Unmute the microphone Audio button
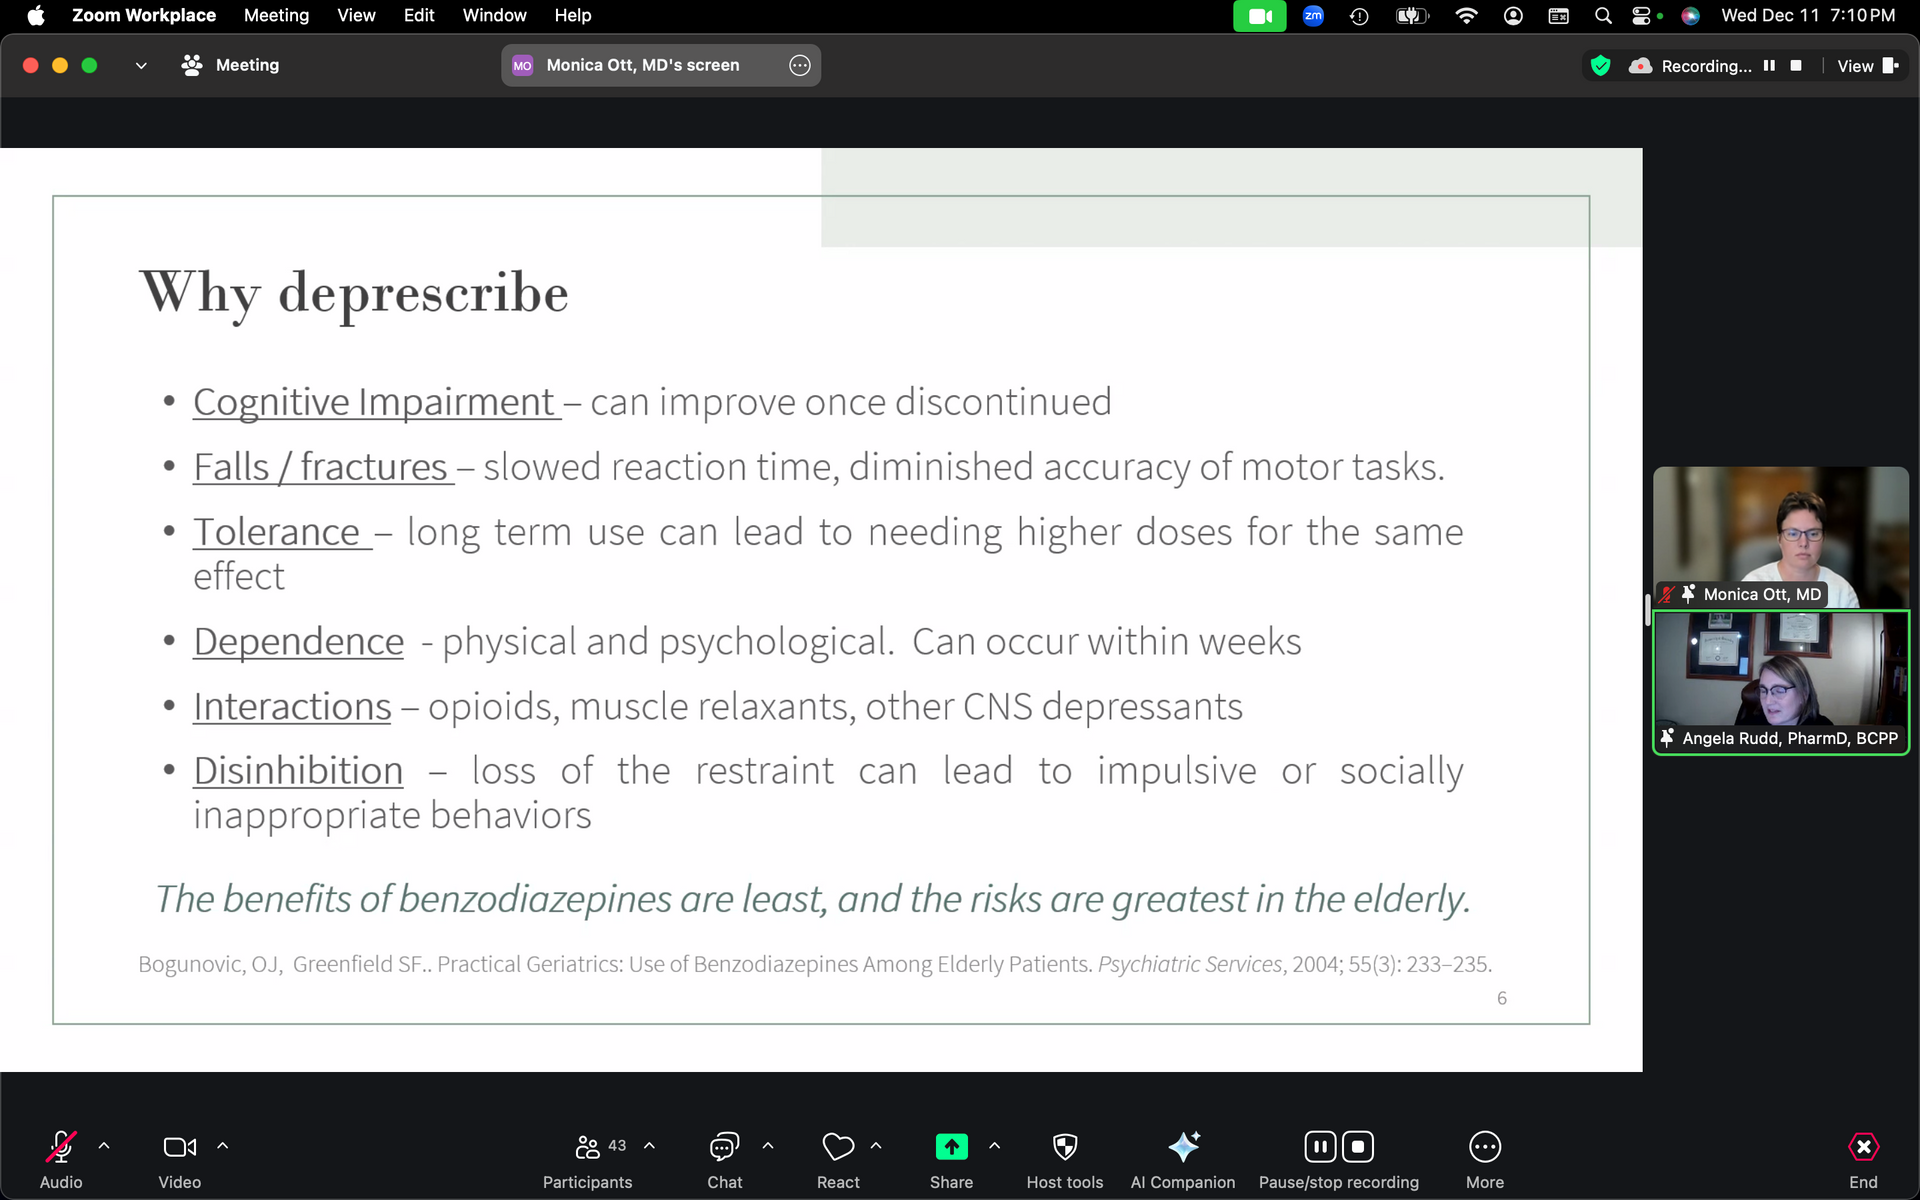 pyautogui.click(x=61, y=1146)
